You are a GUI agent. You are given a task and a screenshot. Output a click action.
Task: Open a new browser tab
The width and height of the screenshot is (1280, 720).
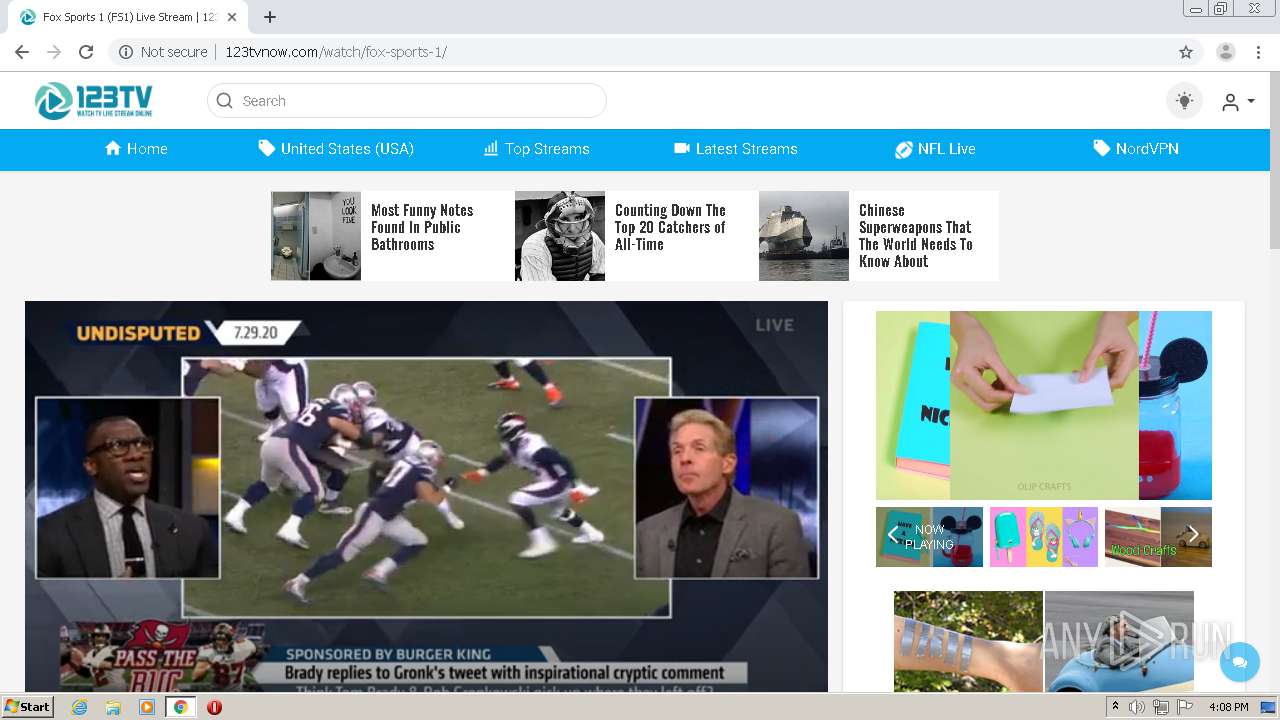click(270, 17)
